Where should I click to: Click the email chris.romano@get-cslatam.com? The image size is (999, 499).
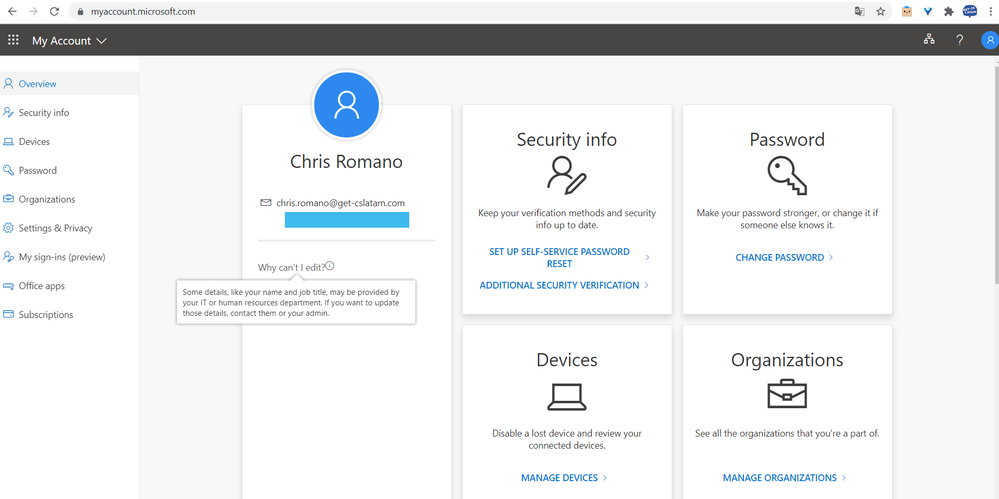tap(341, 203)
